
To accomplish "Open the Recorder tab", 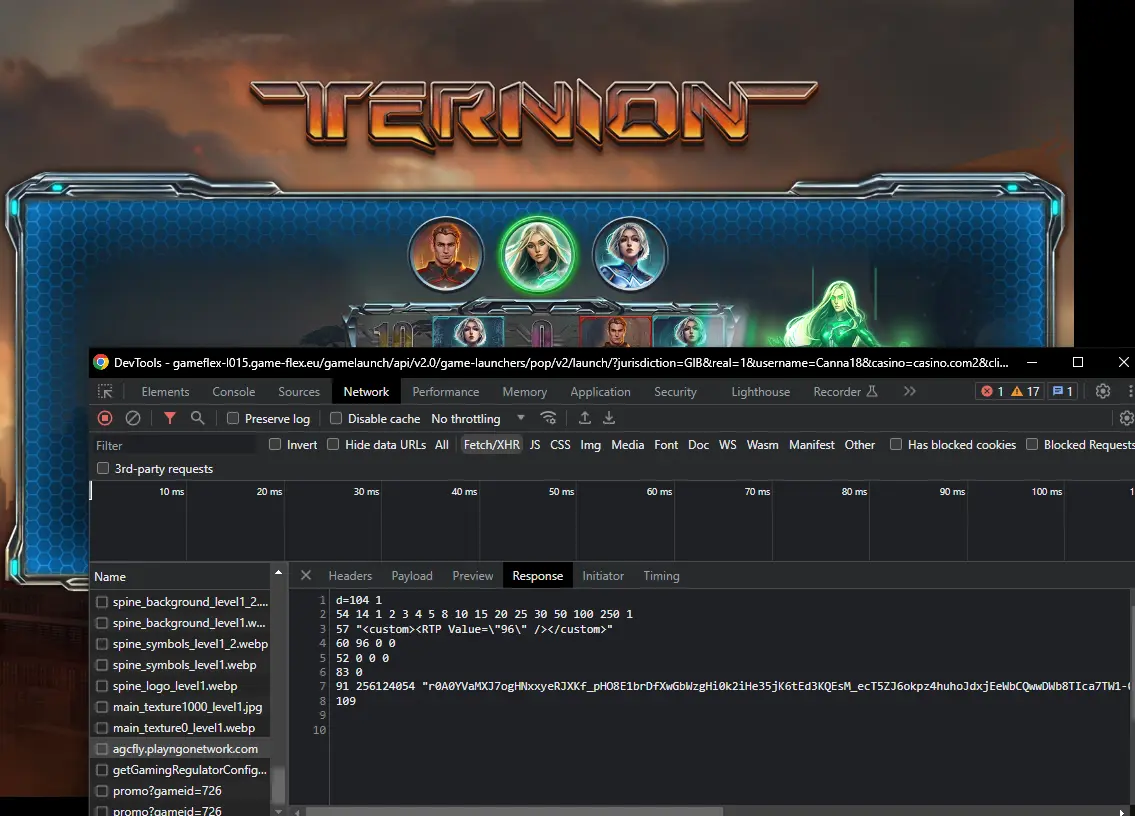I will click(x=845, y=392).
